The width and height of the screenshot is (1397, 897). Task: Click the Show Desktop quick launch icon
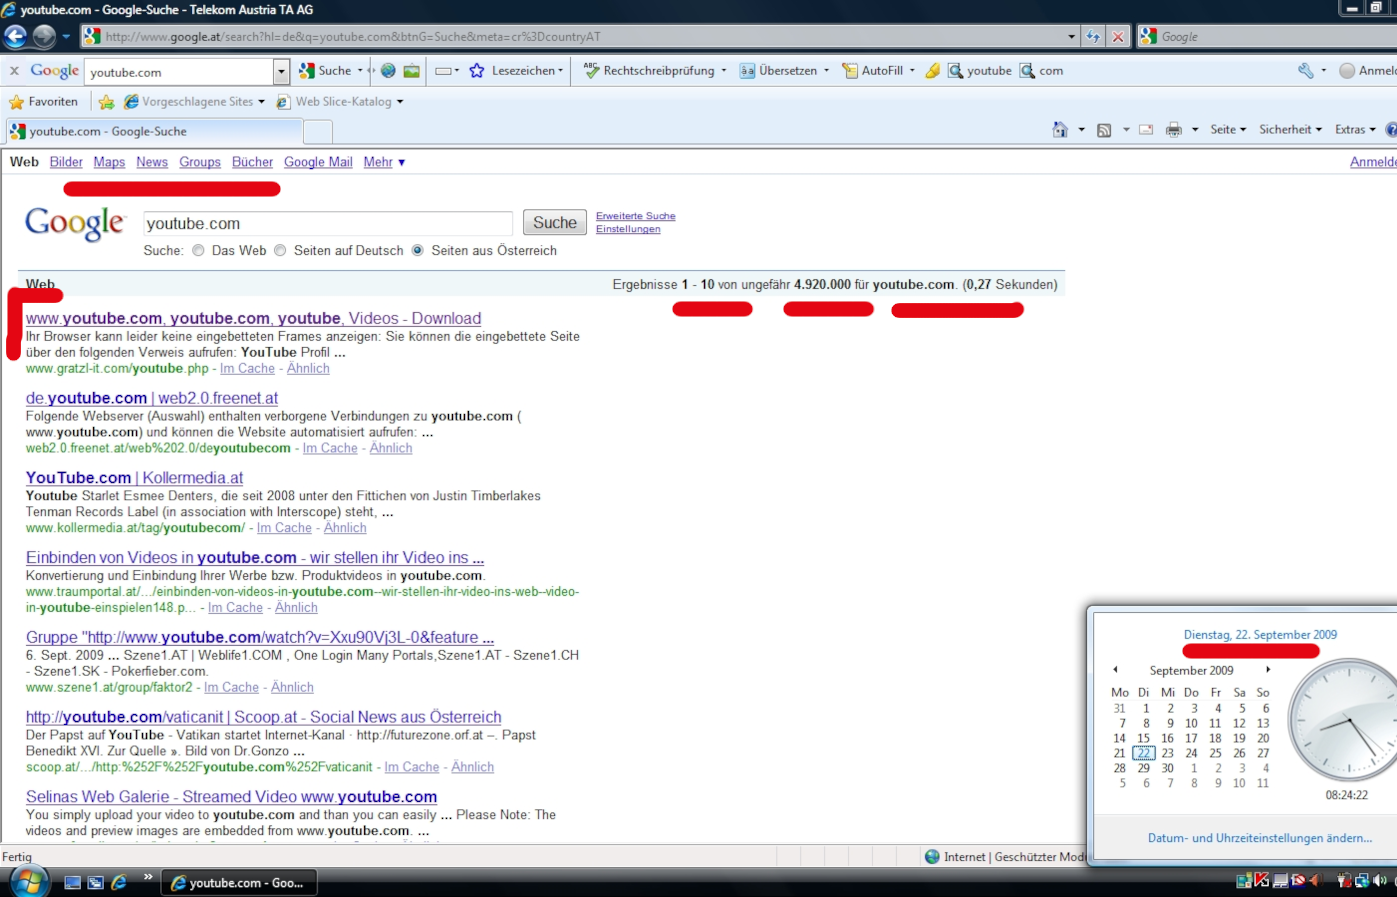72,882
